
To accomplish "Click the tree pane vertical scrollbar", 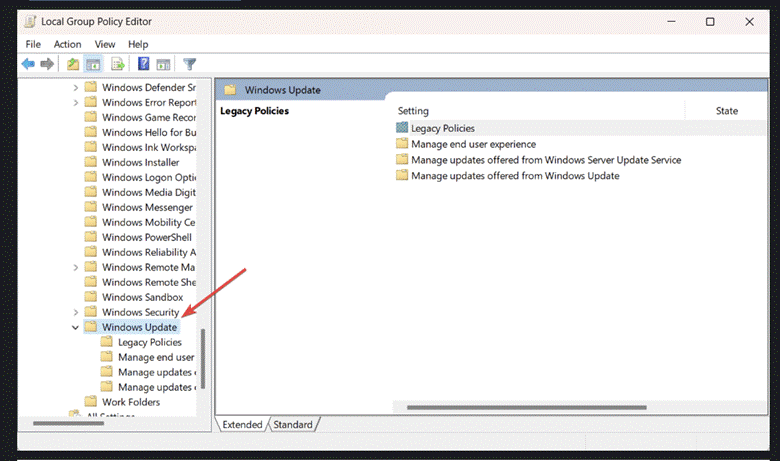I will (203, 358).
